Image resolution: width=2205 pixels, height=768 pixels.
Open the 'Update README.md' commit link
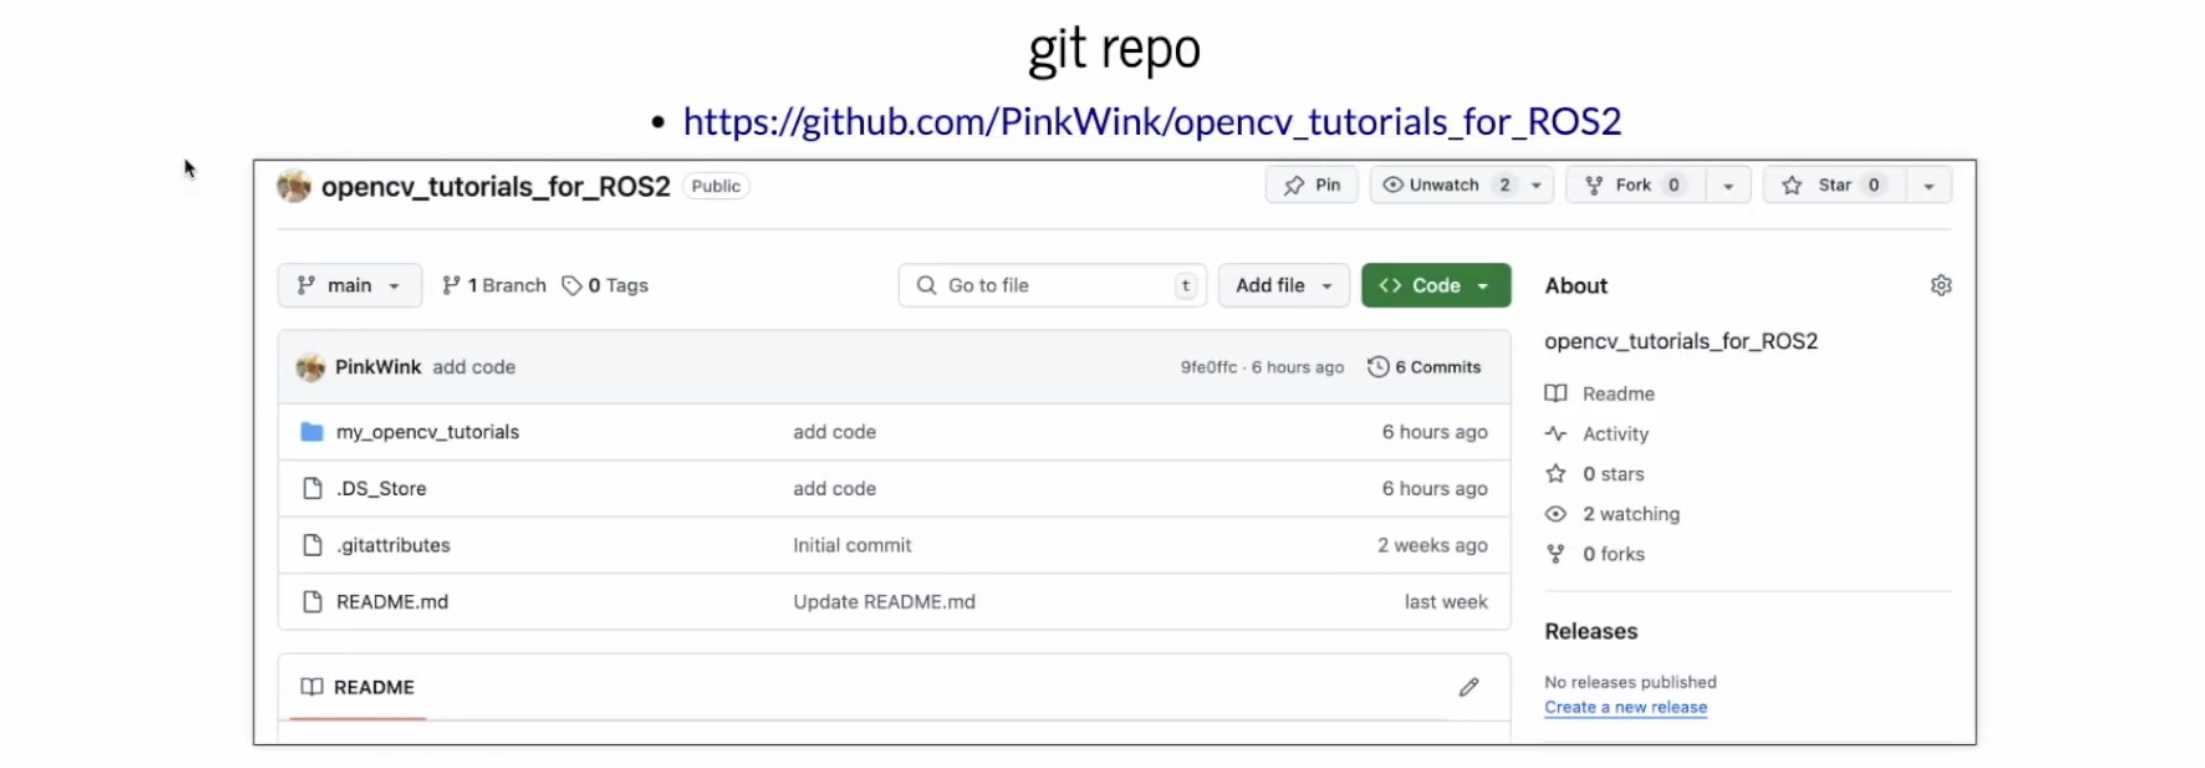click(884, 602)
